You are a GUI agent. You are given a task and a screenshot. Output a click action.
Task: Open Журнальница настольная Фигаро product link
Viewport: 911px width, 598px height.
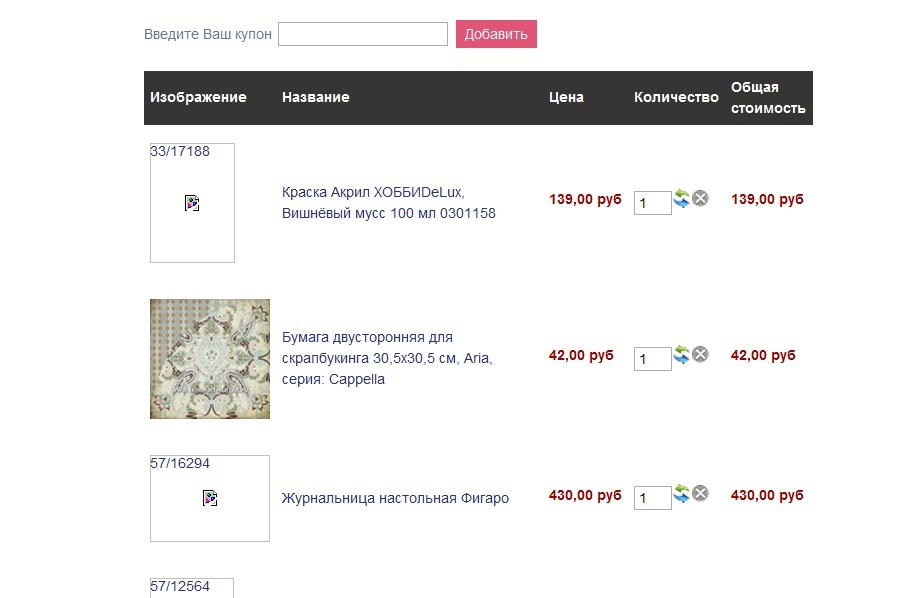pyautogui.click(x=395, y=498)
